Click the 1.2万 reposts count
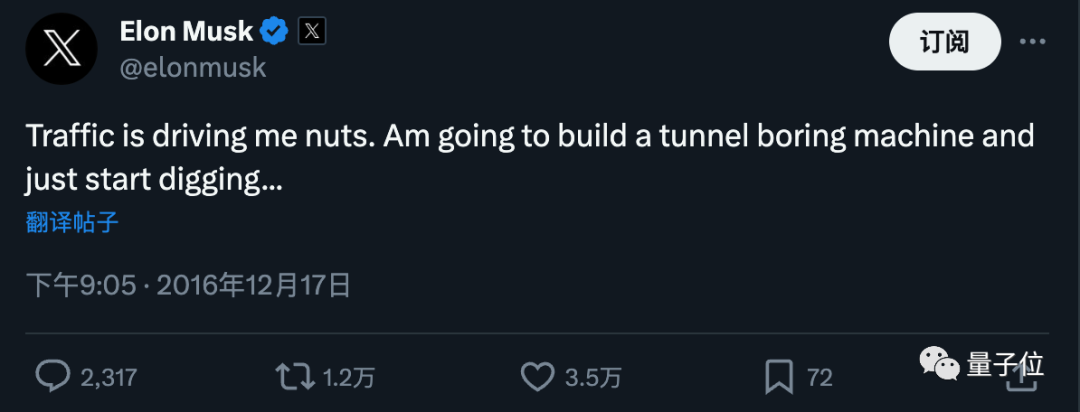Viewport: 1080px width, 412px height. click(348, 377)
